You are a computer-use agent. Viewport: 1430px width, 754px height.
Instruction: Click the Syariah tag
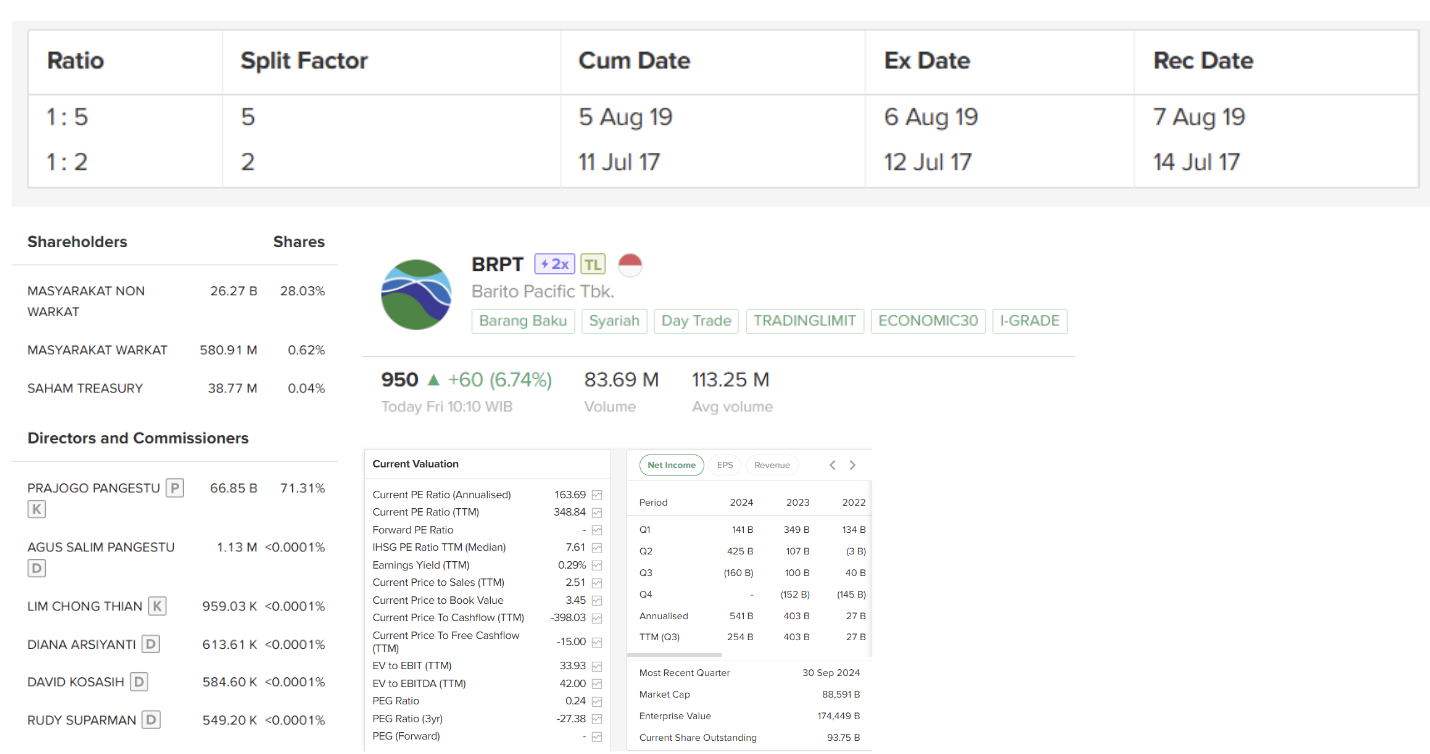[614, 321]
